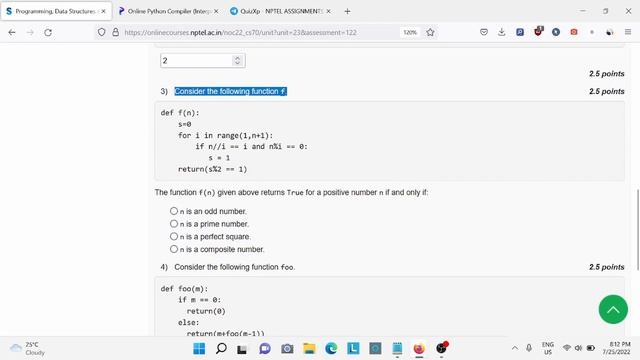Open the clock showing 8:12 PM
This screenshot has width=640, height=360.
(616, 348)
